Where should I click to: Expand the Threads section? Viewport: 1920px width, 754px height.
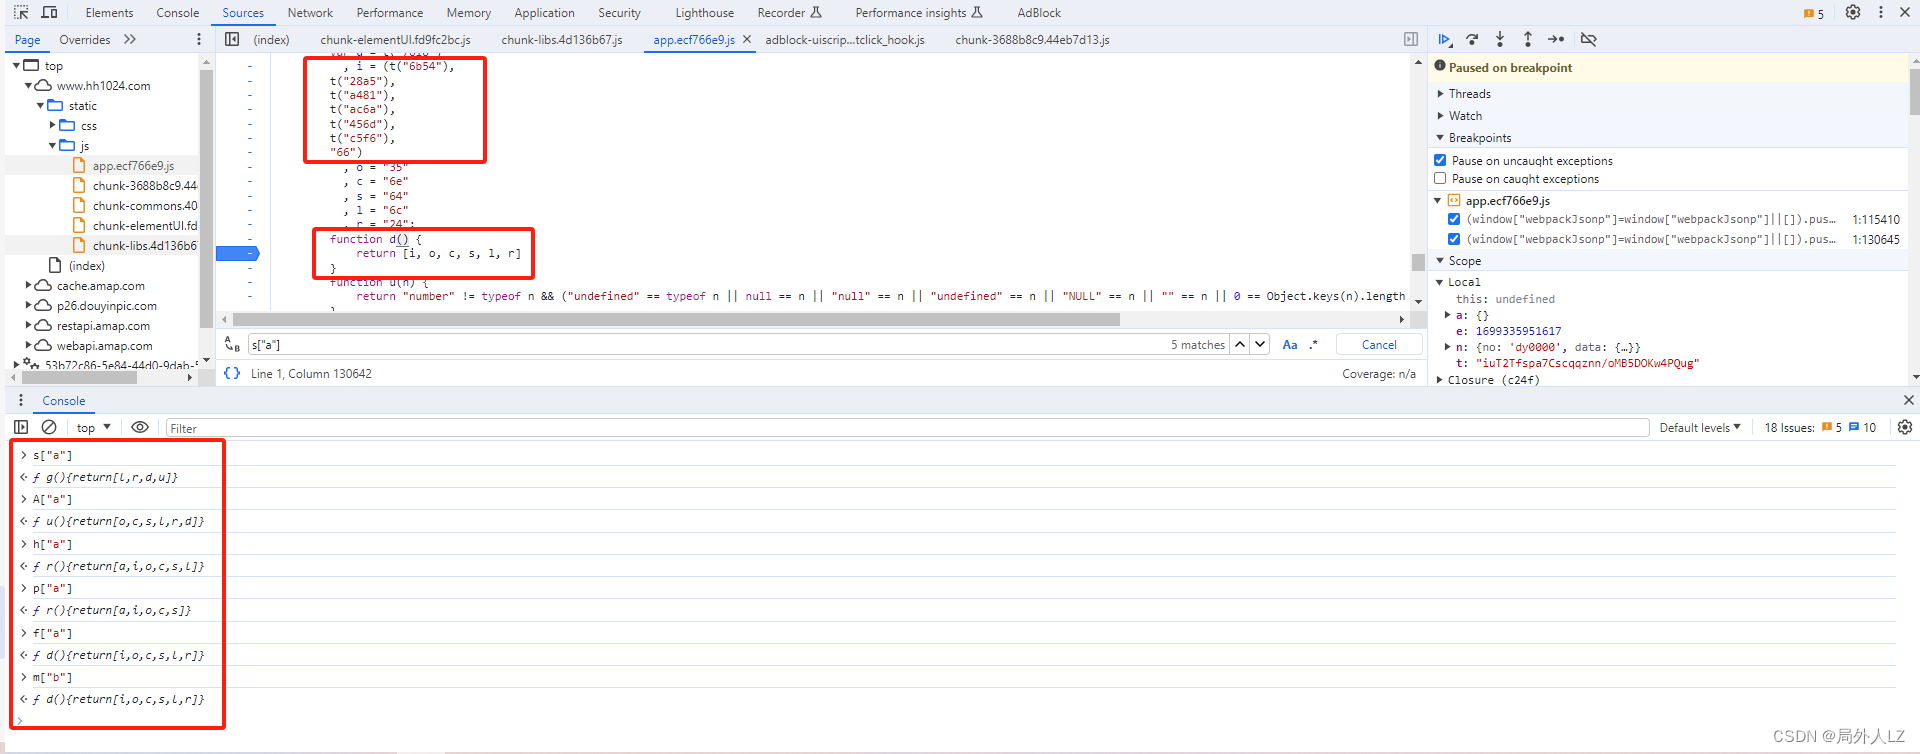[x=1441, y=93]
